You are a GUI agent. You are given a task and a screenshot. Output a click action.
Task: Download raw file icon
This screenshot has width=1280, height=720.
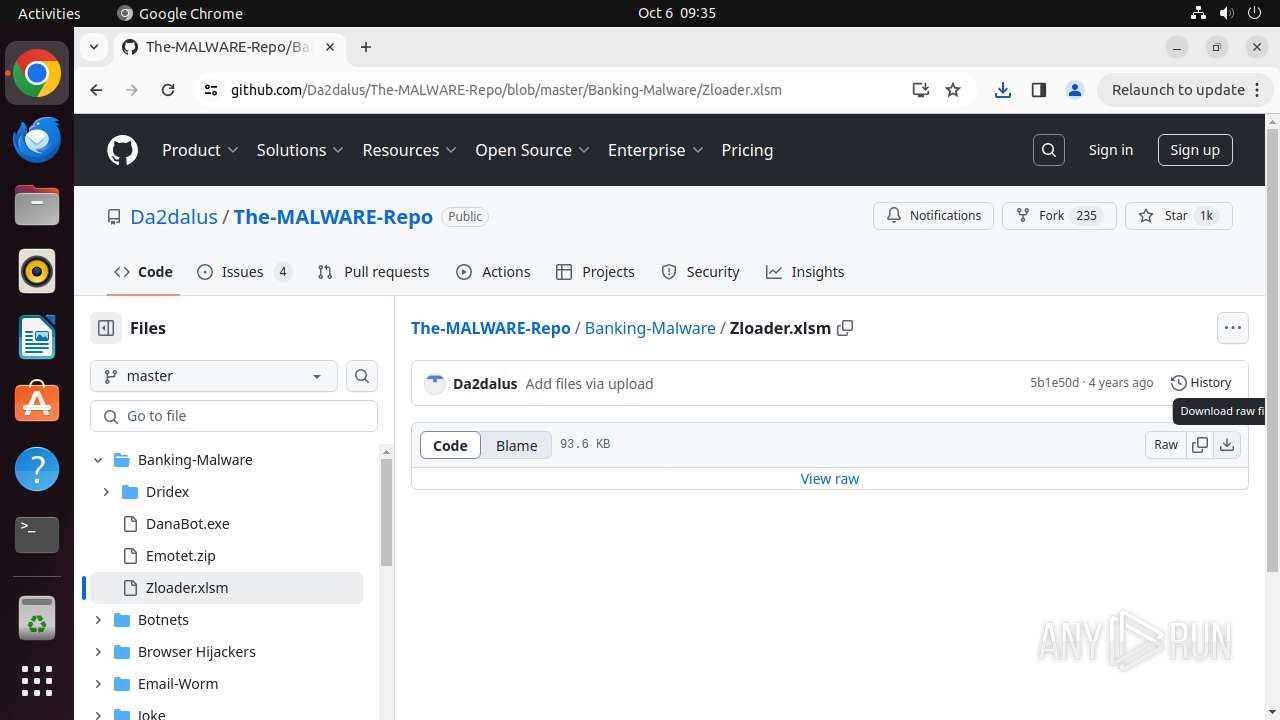coord(1227,445)
